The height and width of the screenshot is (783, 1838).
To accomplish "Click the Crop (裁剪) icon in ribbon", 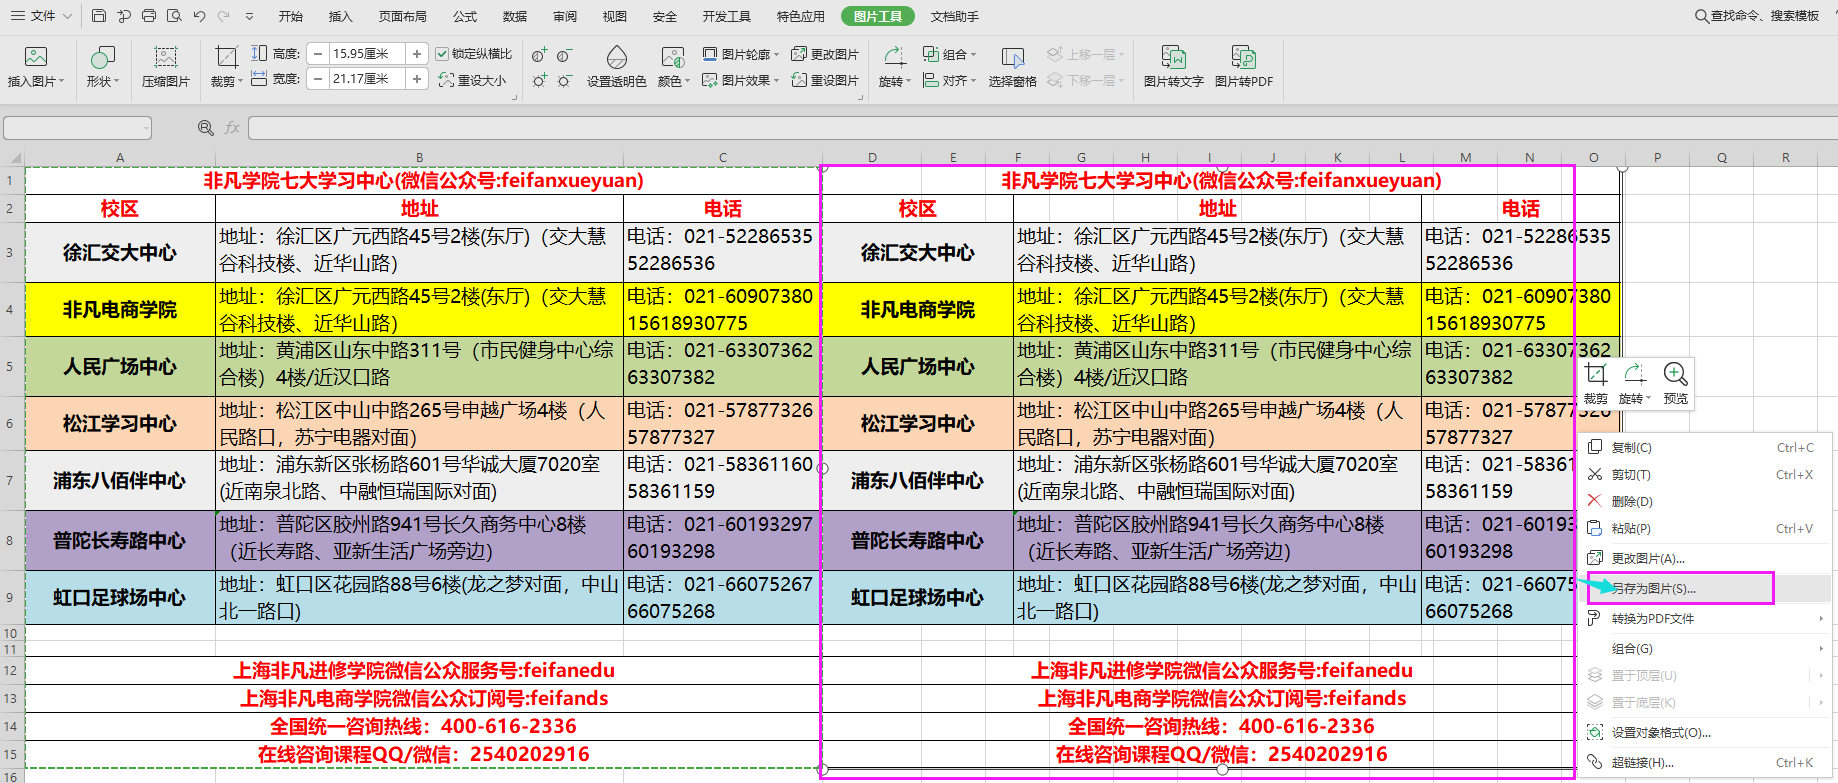I will (226, 57).
